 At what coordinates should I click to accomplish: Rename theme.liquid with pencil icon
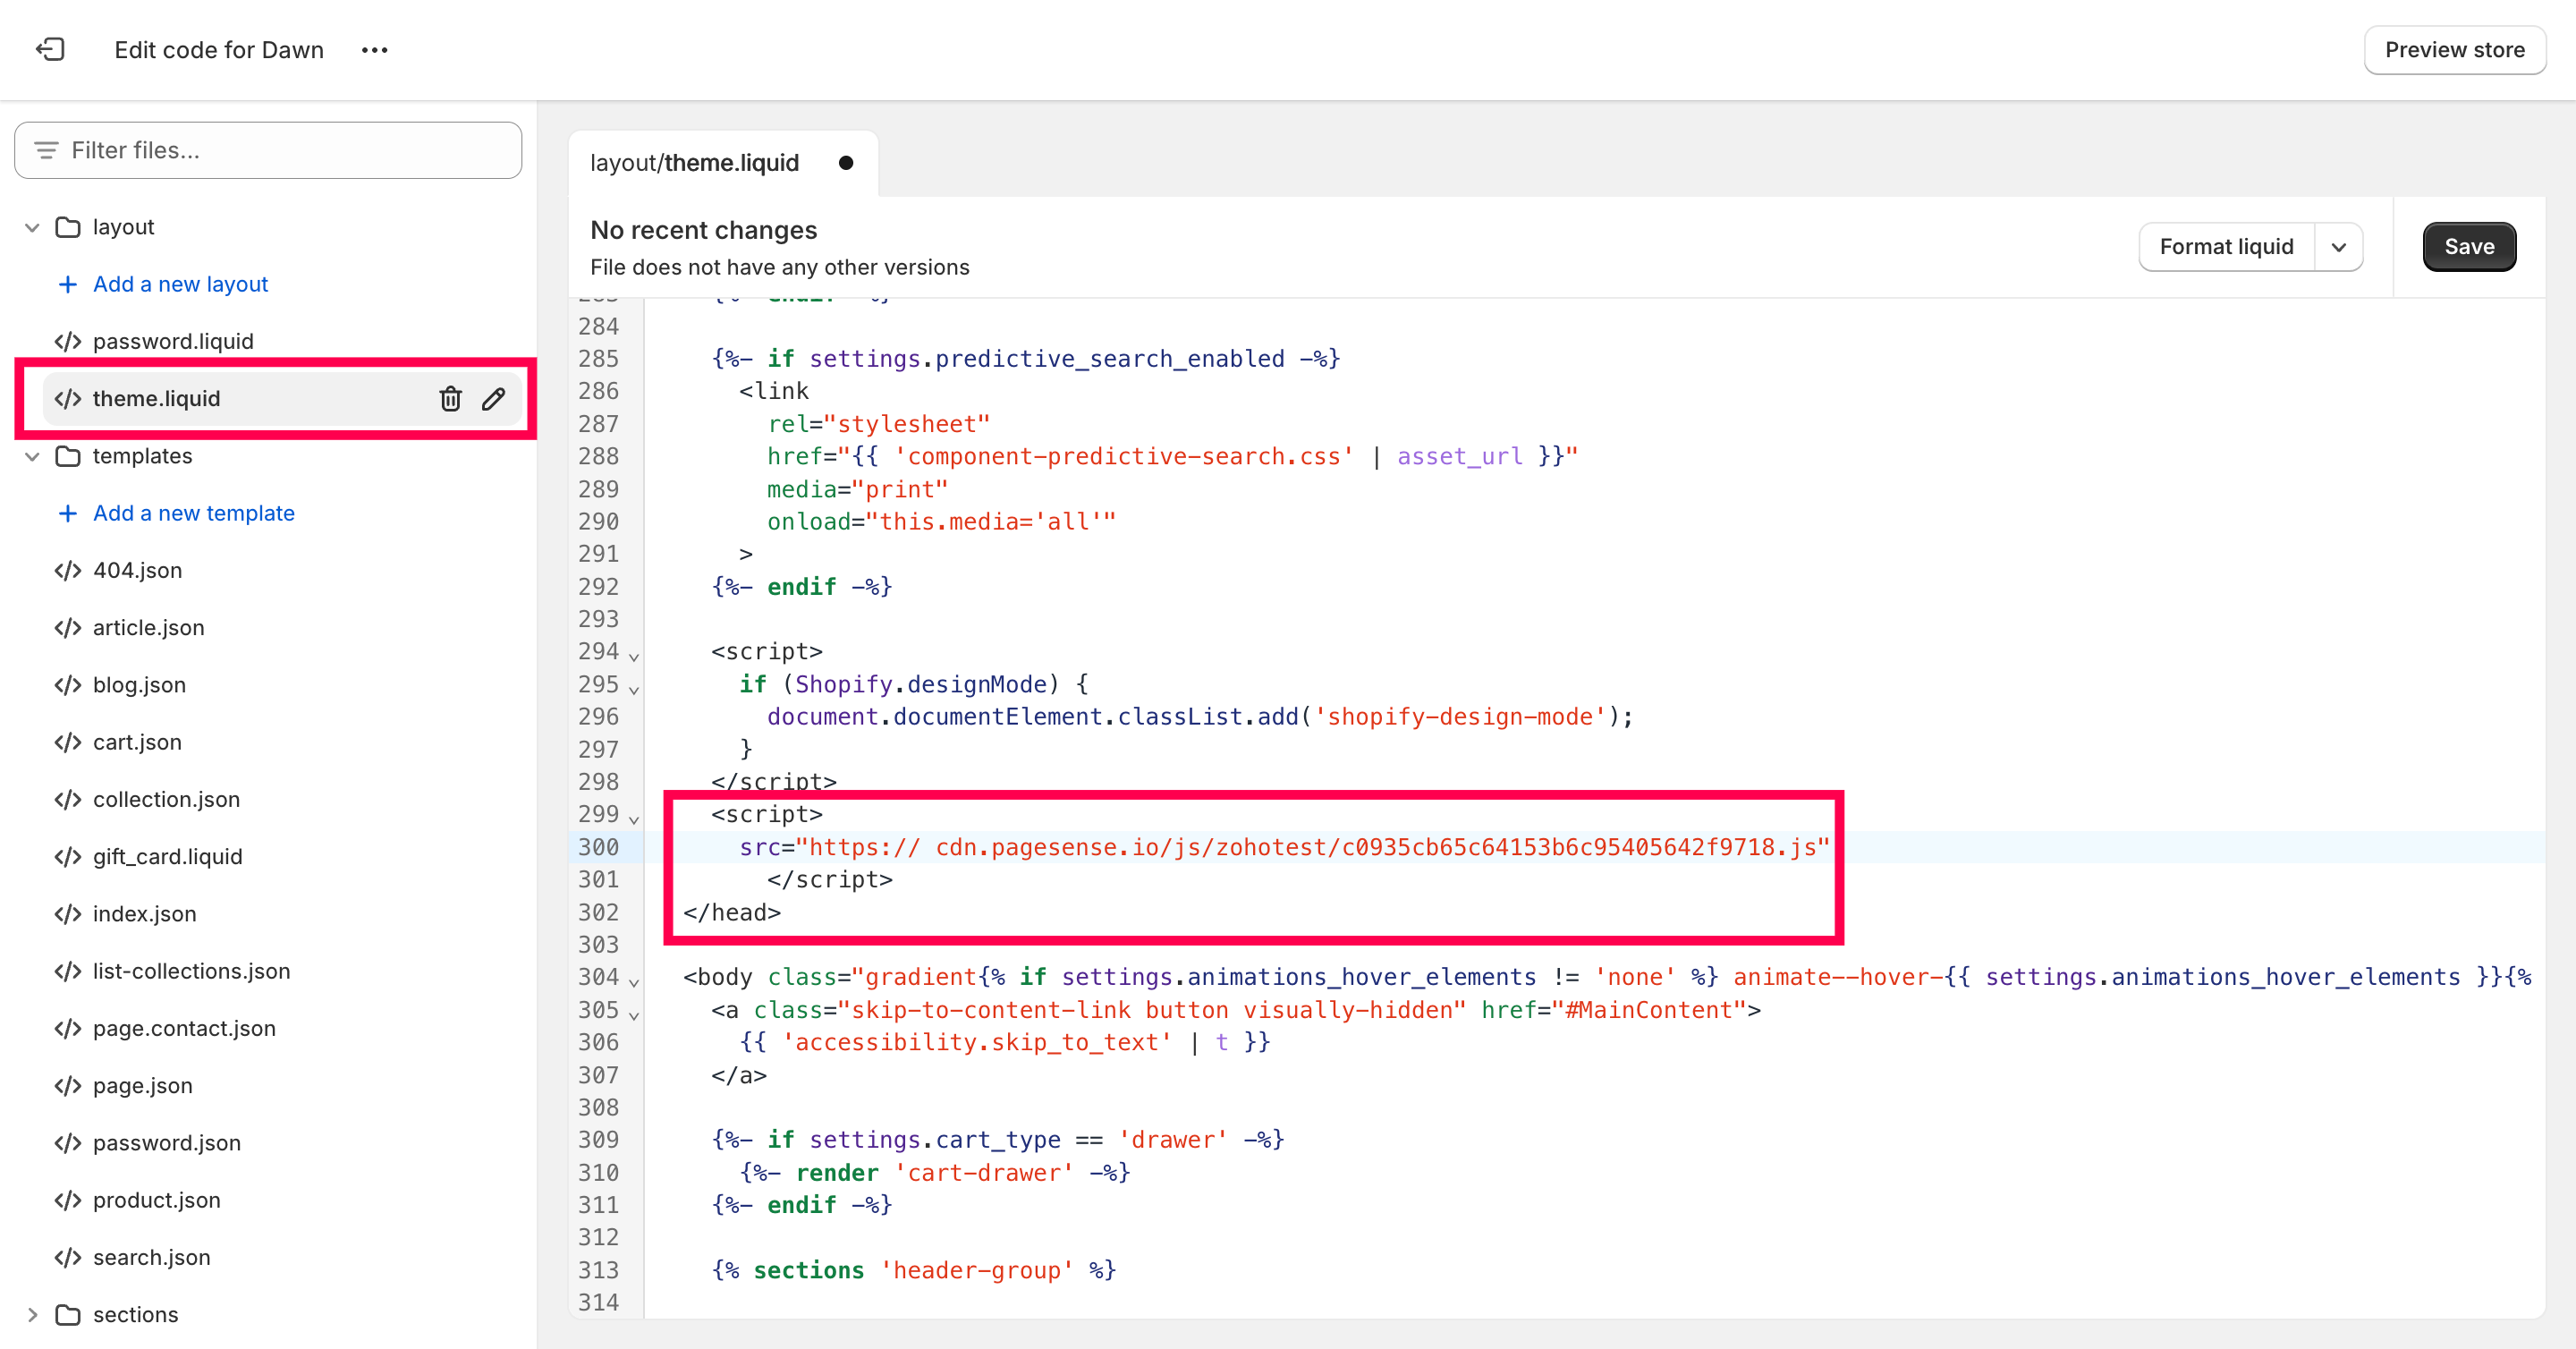click(493, 399)
